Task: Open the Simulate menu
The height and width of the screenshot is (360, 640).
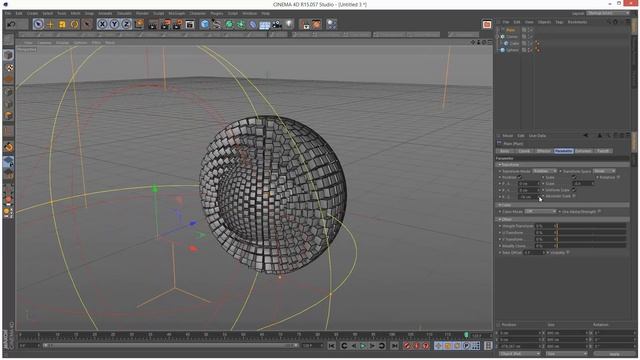Action: (124, 13)
